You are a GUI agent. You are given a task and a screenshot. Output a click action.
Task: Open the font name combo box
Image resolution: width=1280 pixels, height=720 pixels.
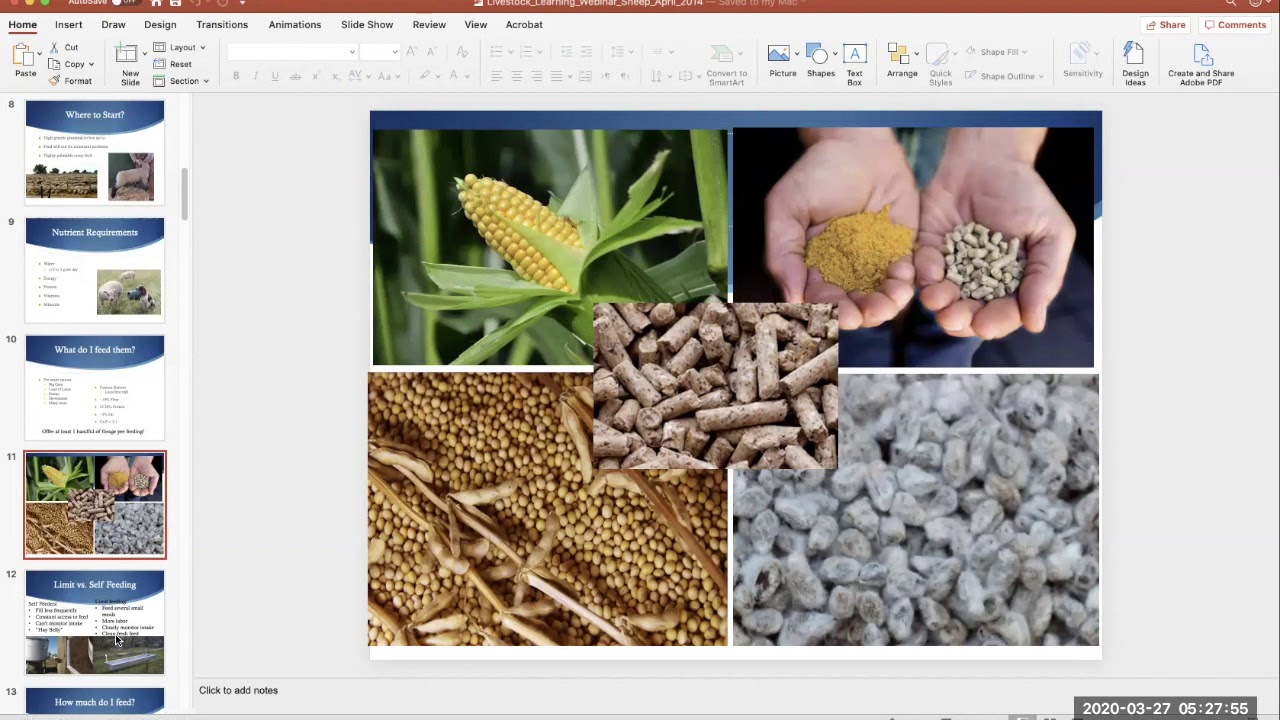pyautogui.click(x=292, y=52)
